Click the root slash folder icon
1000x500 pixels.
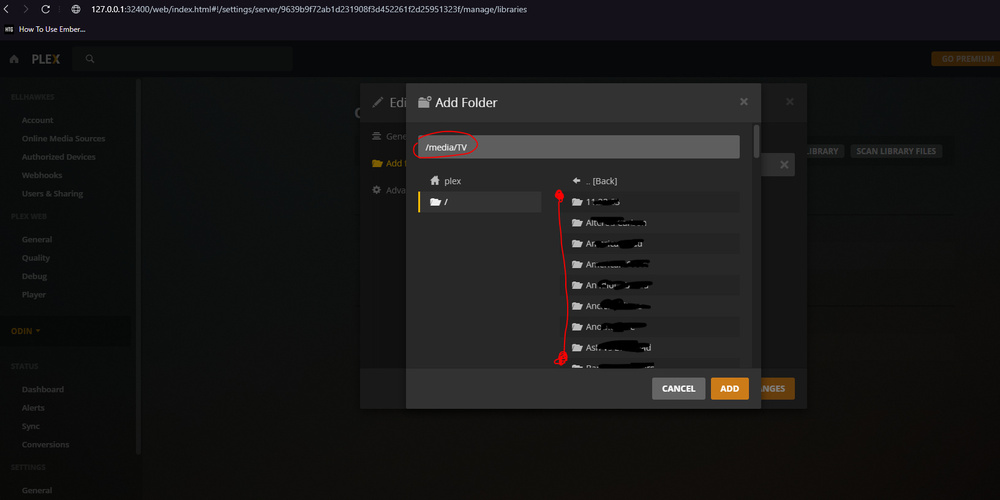[x=436, y=202]
